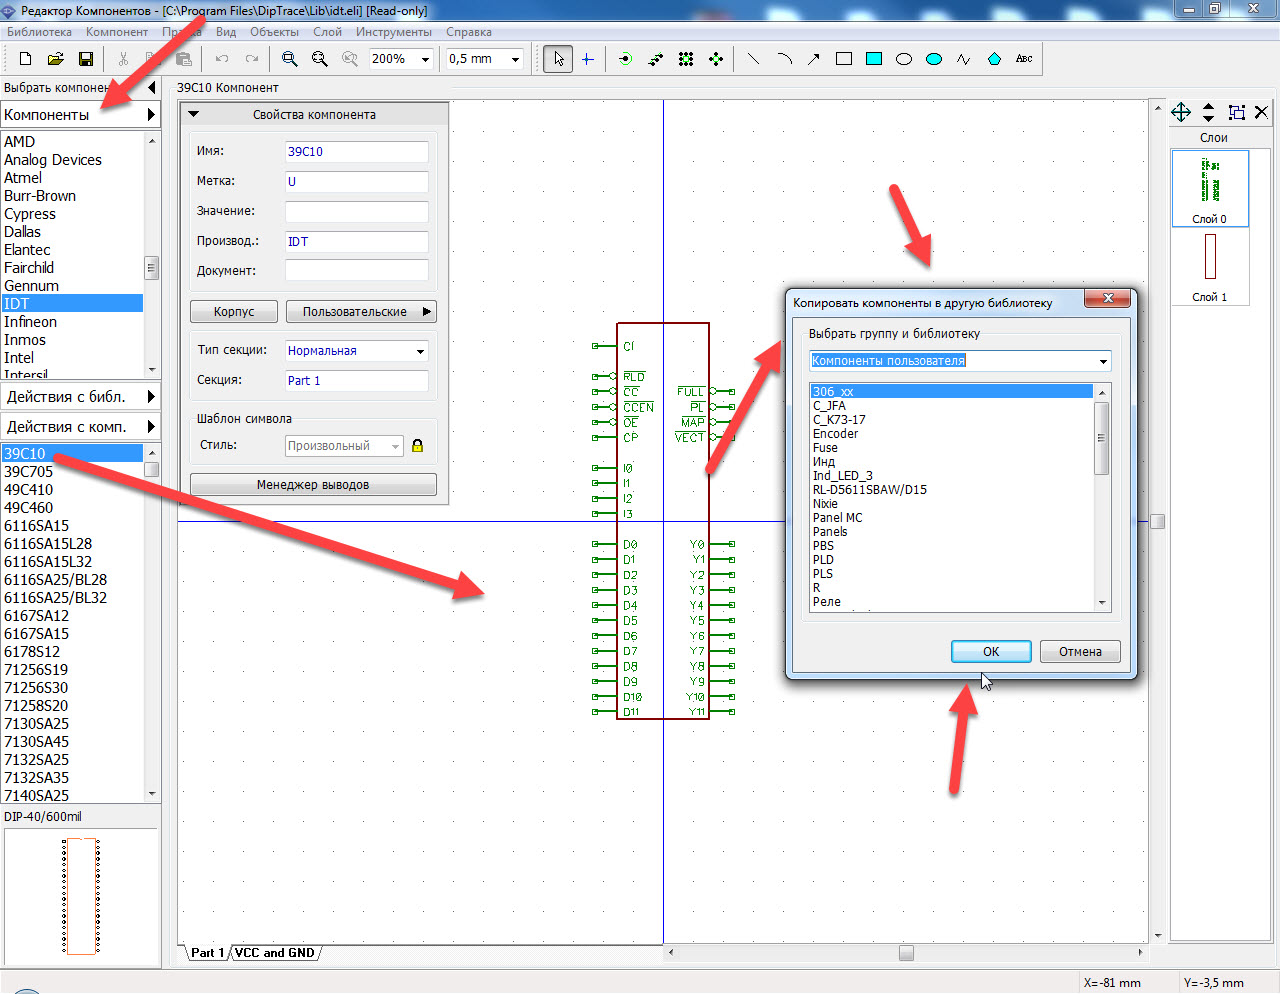Click the template style lock icon
This screenshot has height=994, width=1280.
(418, 445)
